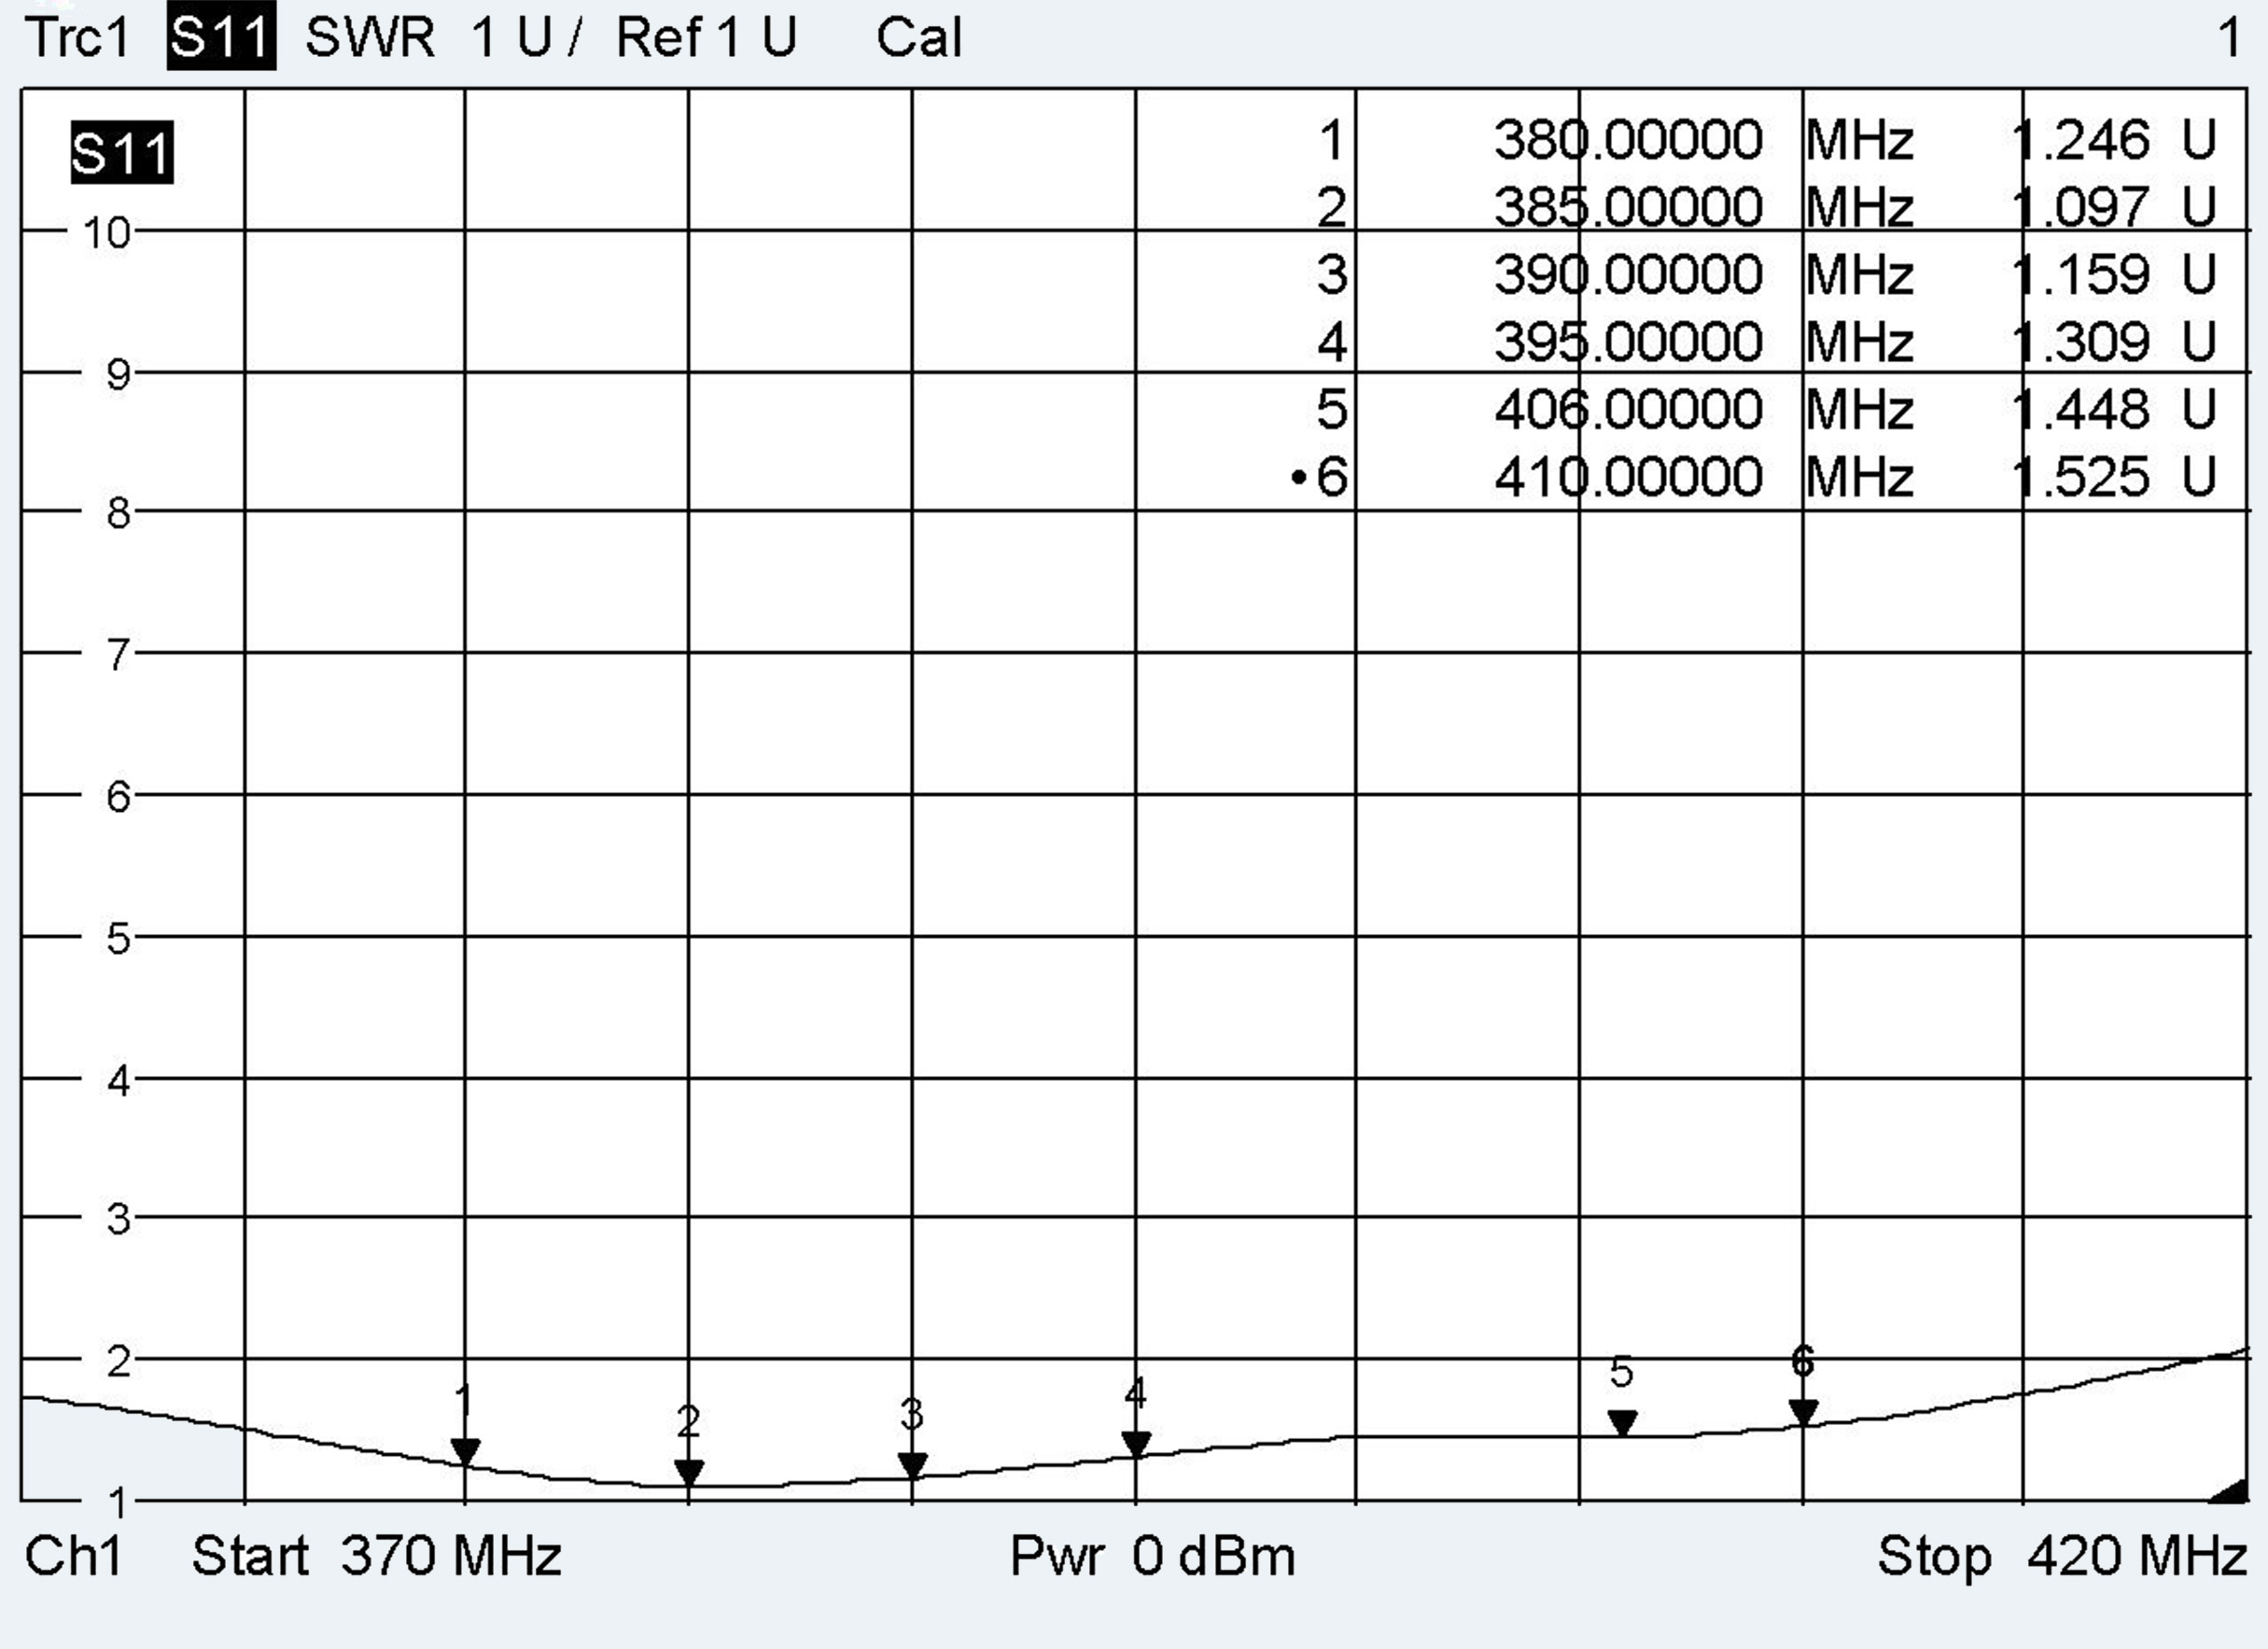This screenshot has width=2268, height=1649.
Task: Click the Ch1 channel label
Action: pyautogui.click(x=74, y=1557)
